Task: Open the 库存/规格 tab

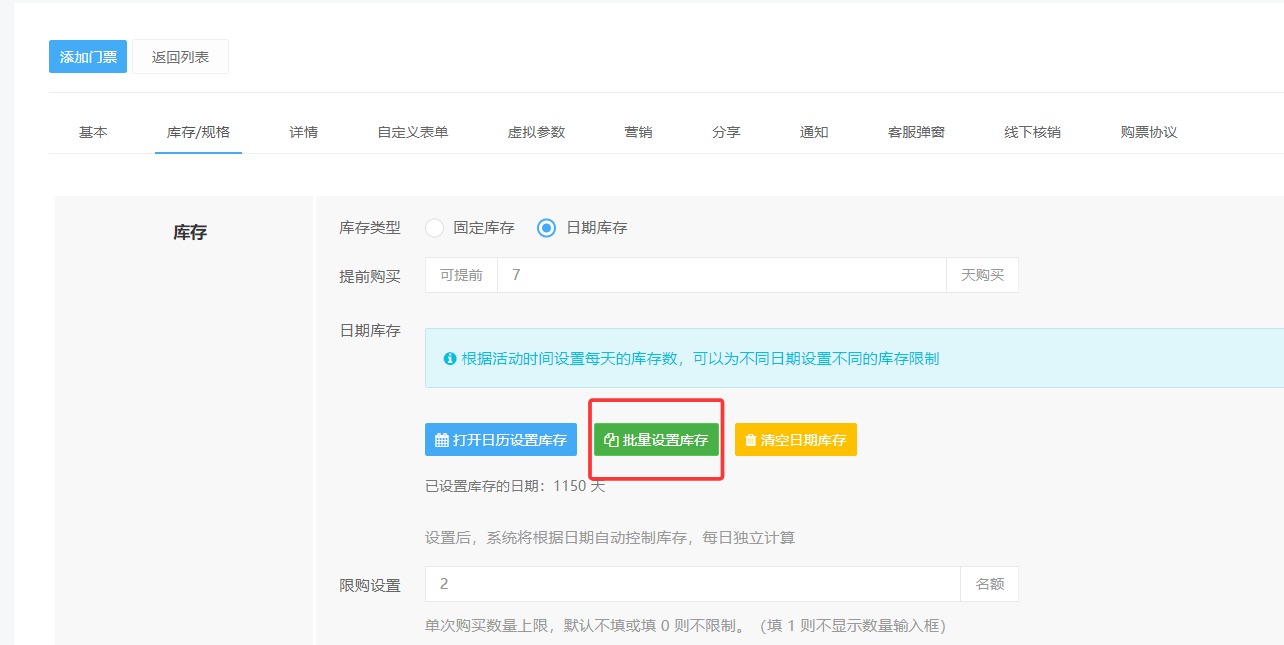Action: (x=198, y=132)
